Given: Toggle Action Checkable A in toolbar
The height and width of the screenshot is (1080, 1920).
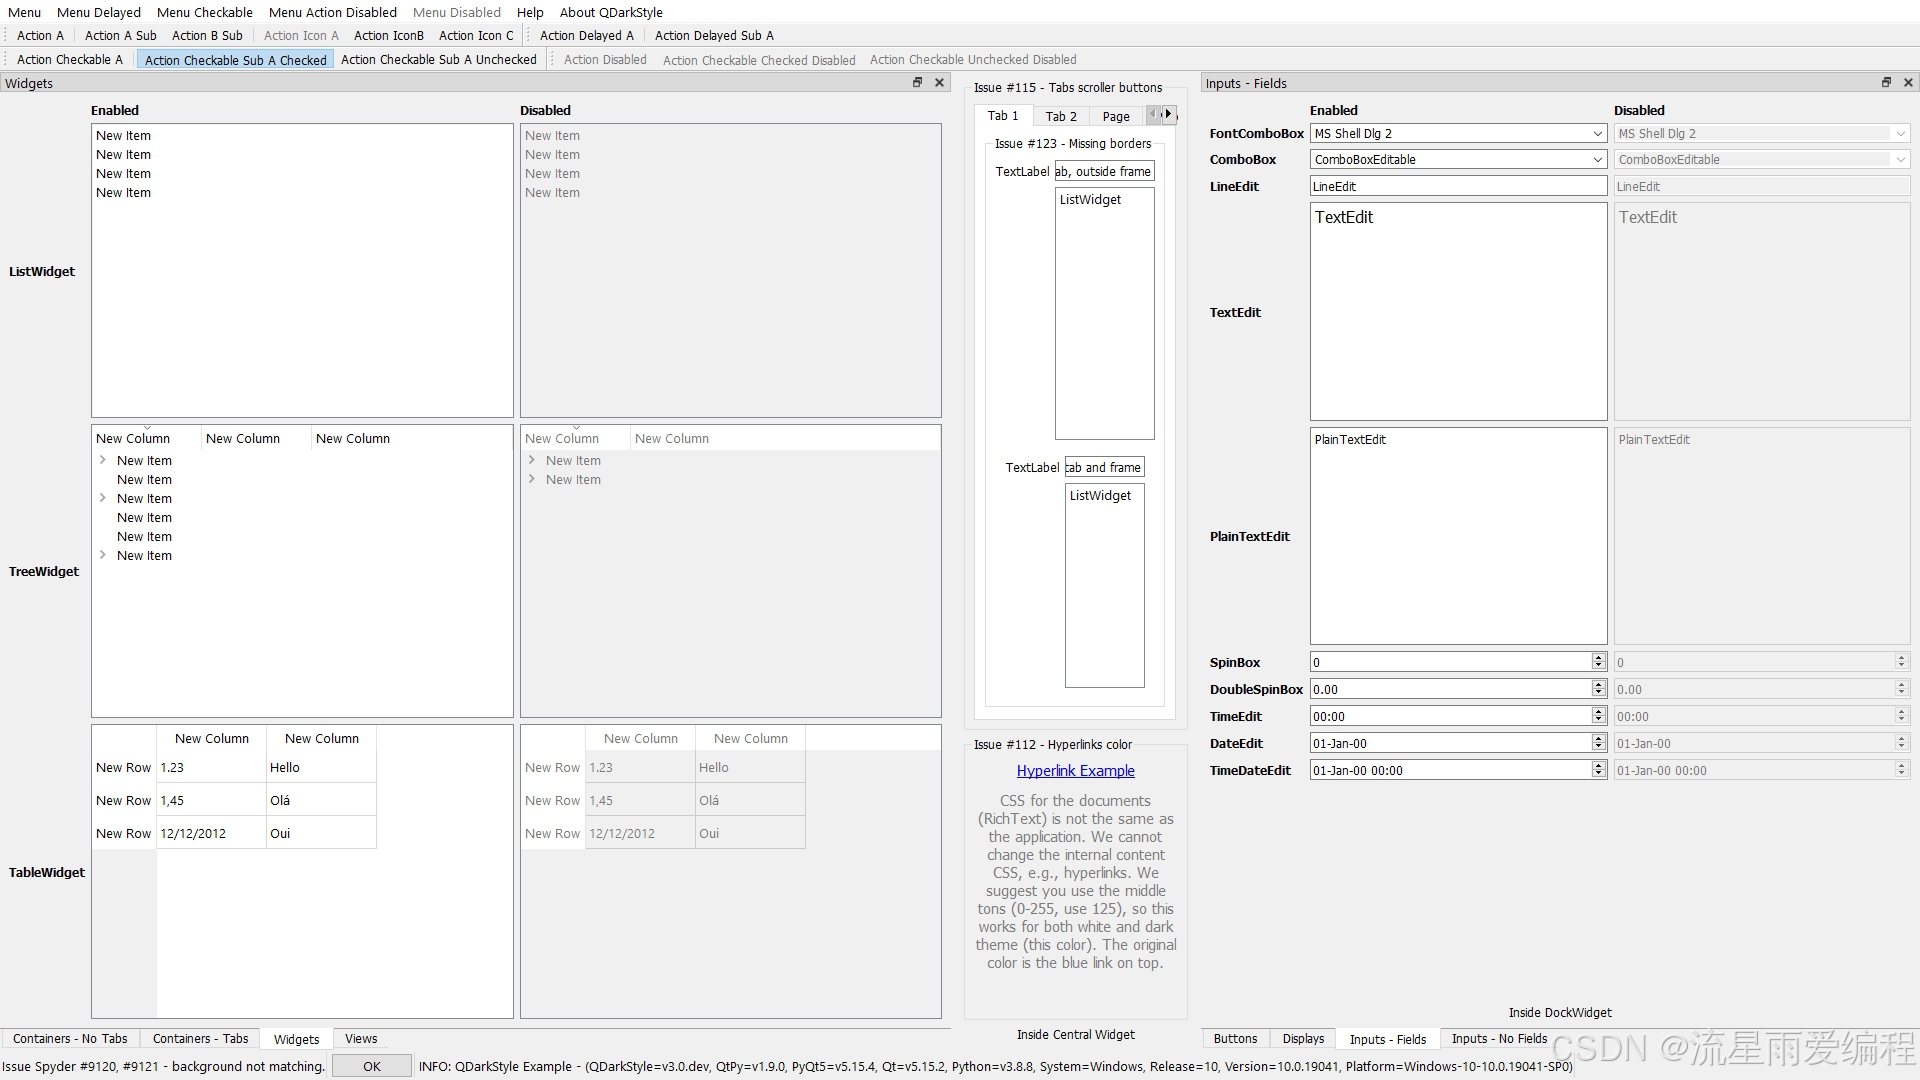Looking at the screenshot, I should tap(69, 60).
